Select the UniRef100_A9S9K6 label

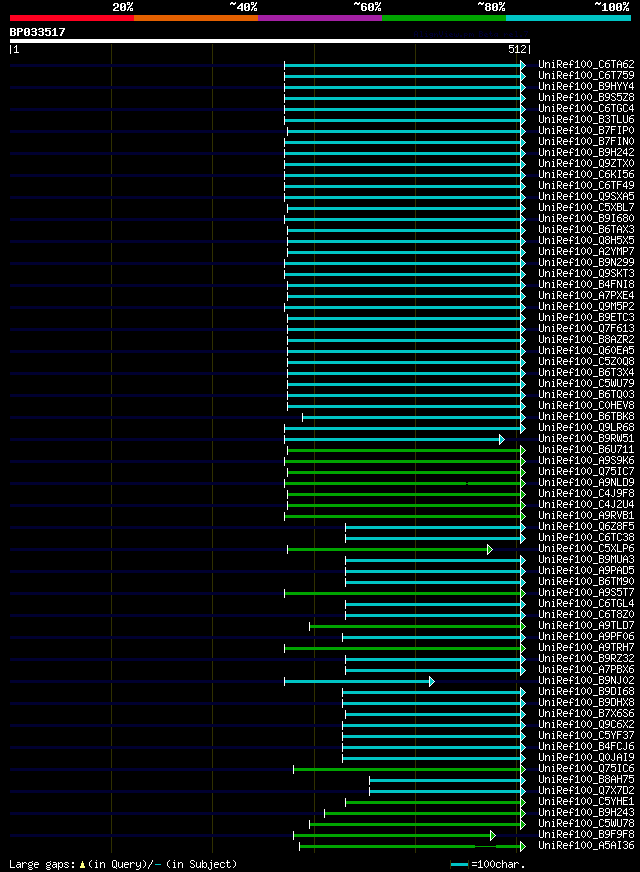(586, 460)
